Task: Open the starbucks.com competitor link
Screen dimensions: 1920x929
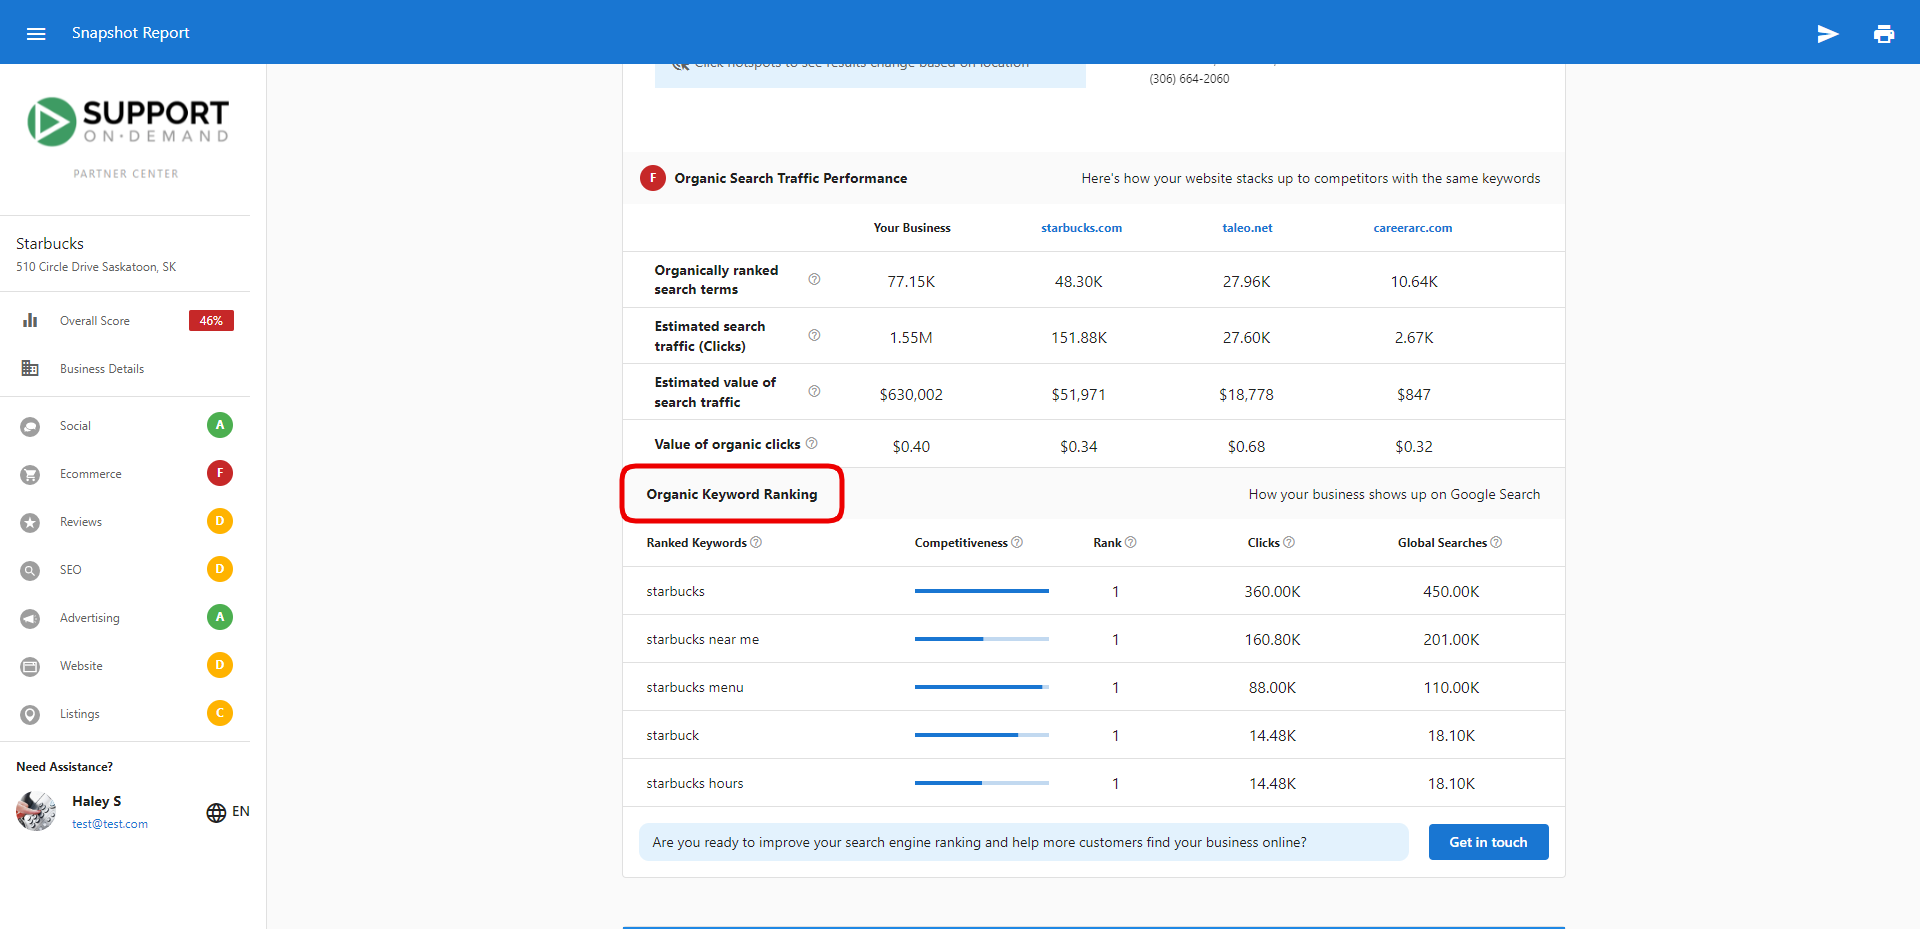Action: point(1081,228)
